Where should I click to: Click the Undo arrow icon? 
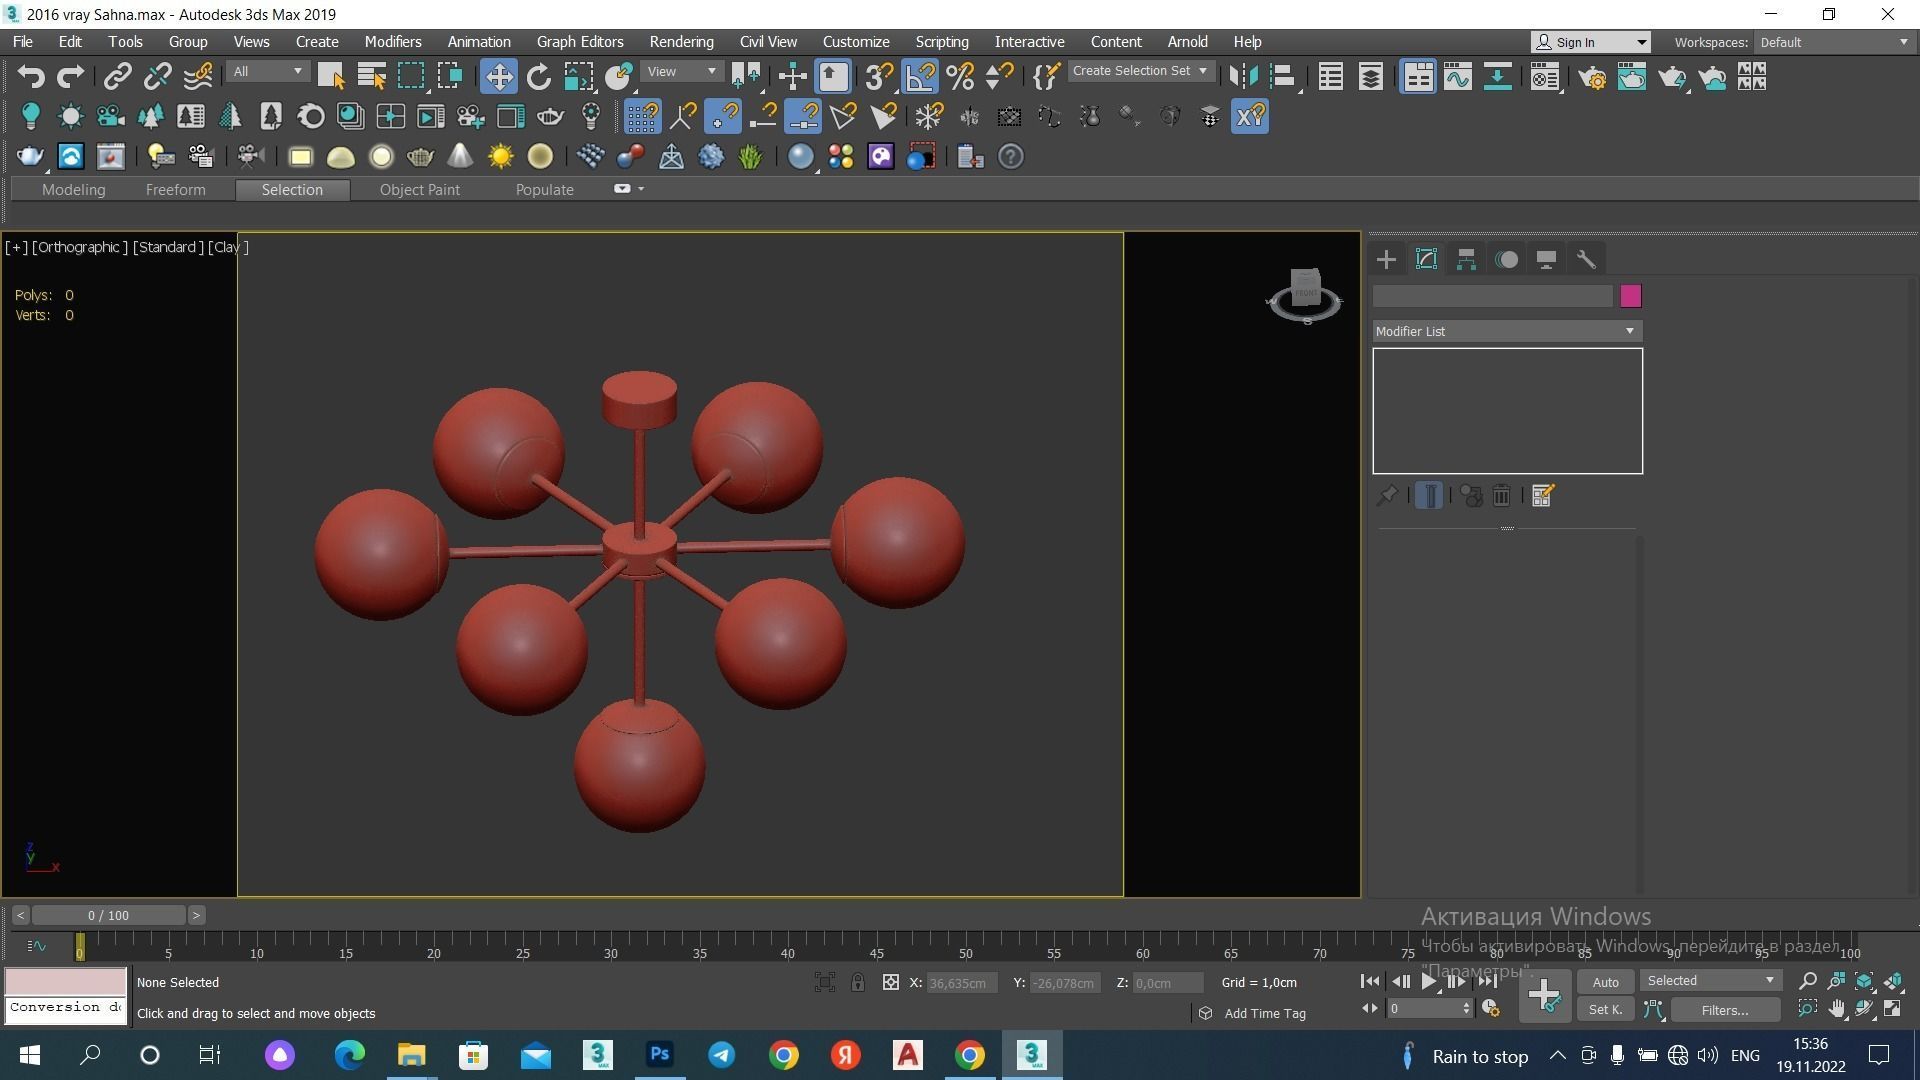tap(31, 77)
